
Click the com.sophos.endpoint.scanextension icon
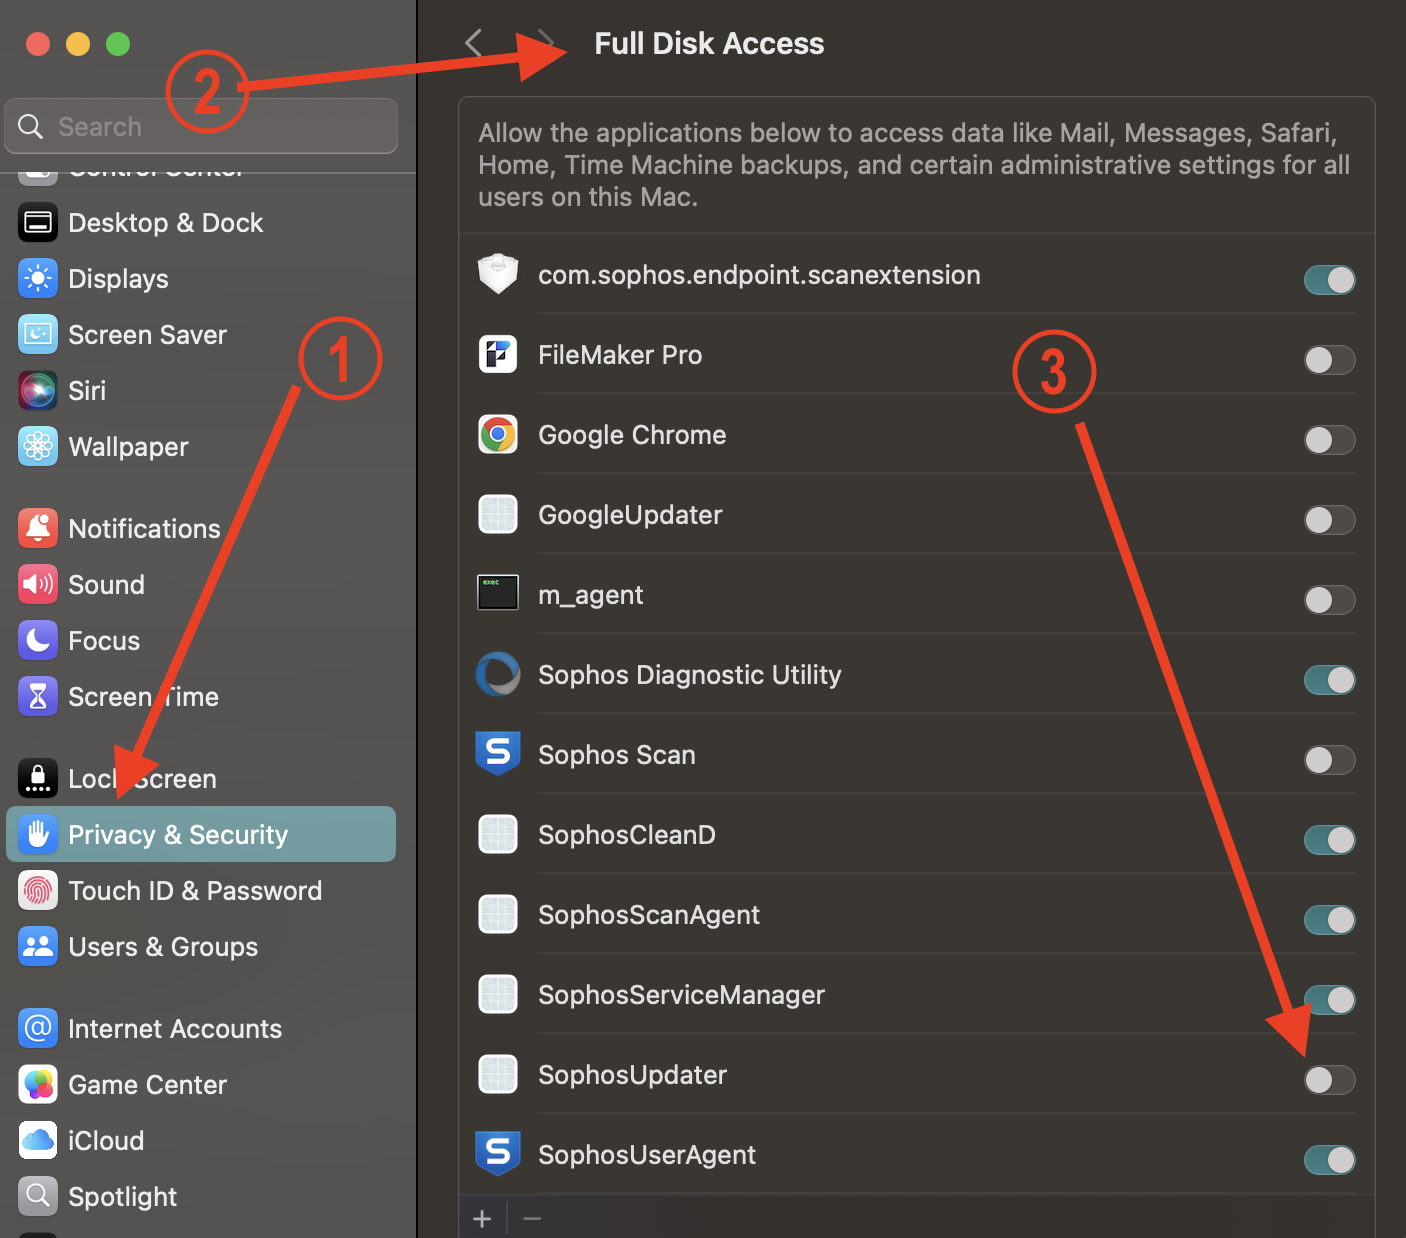pyautogui.click(x=498, y=274)
